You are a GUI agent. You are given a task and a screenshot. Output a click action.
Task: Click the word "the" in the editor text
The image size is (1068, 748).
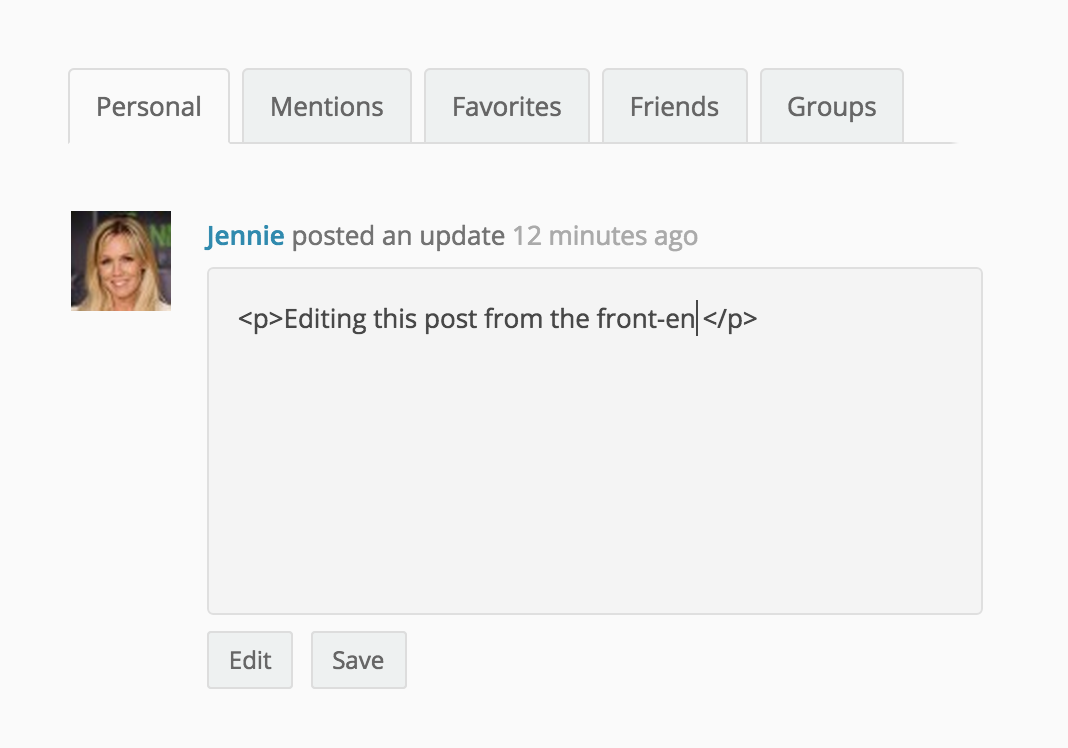(570, 321)
